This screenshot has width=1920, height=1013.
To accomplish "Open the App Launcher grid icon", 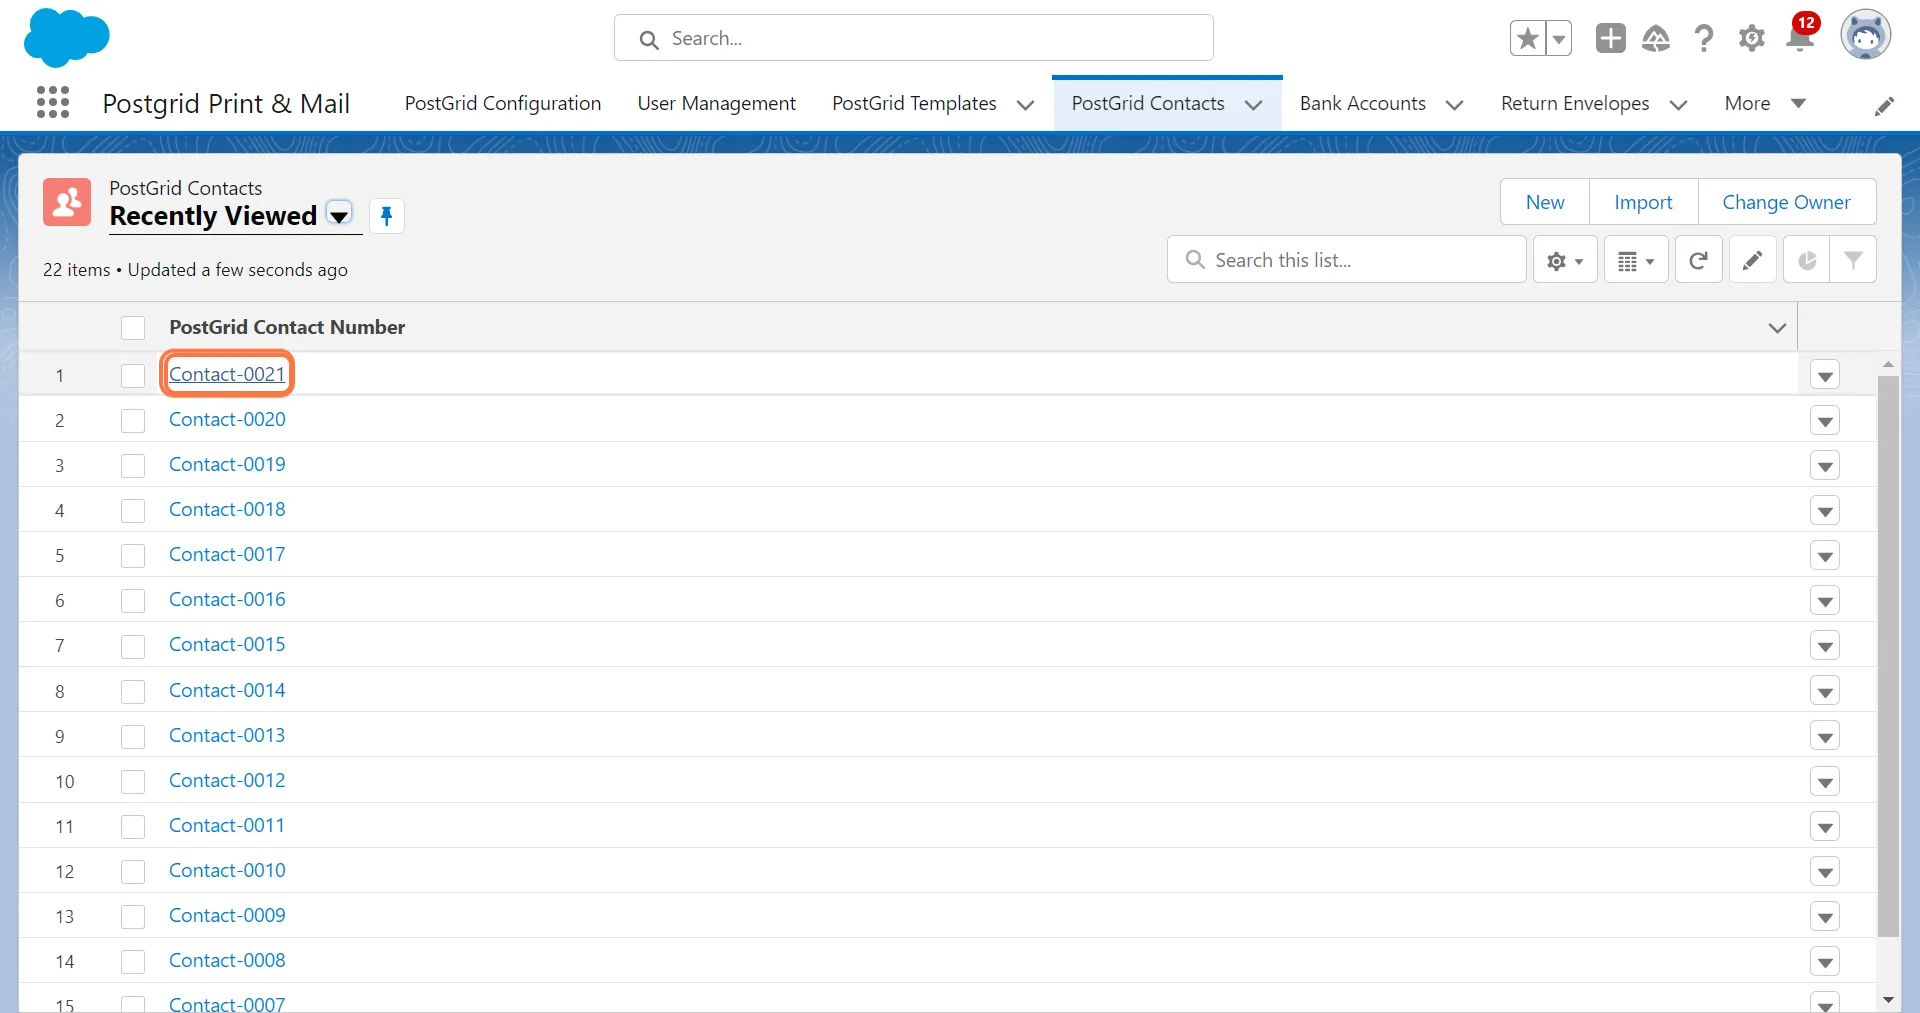I will tap(53, 103).
